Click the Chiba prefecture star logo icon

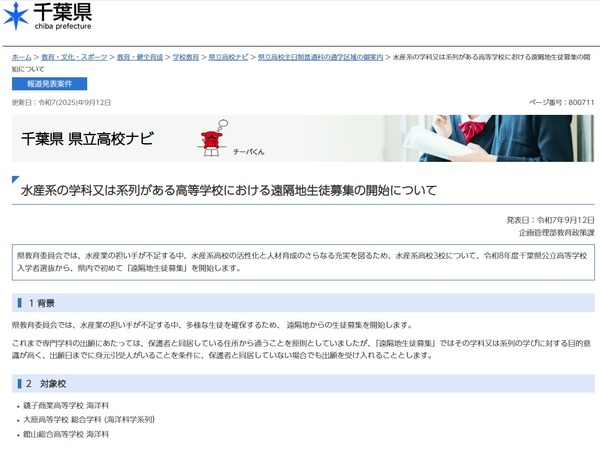(17, 16)
